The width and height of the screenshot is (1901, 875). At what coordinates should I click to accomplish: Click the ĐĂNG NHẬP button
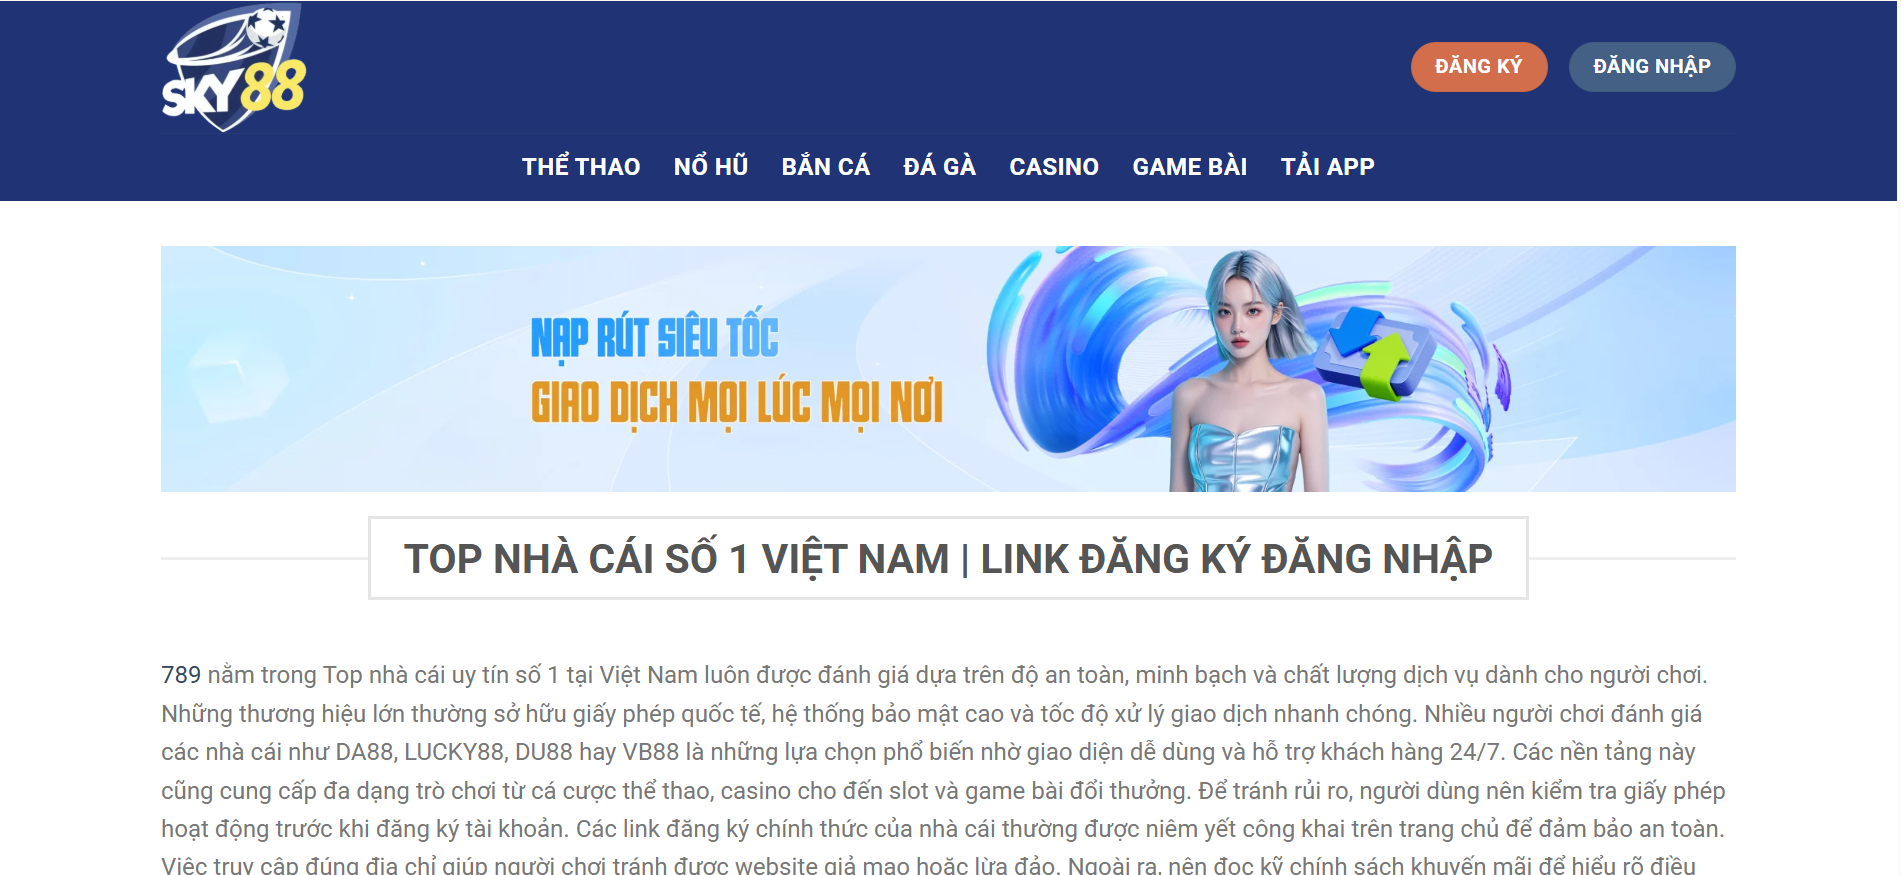coord(1652,67)
